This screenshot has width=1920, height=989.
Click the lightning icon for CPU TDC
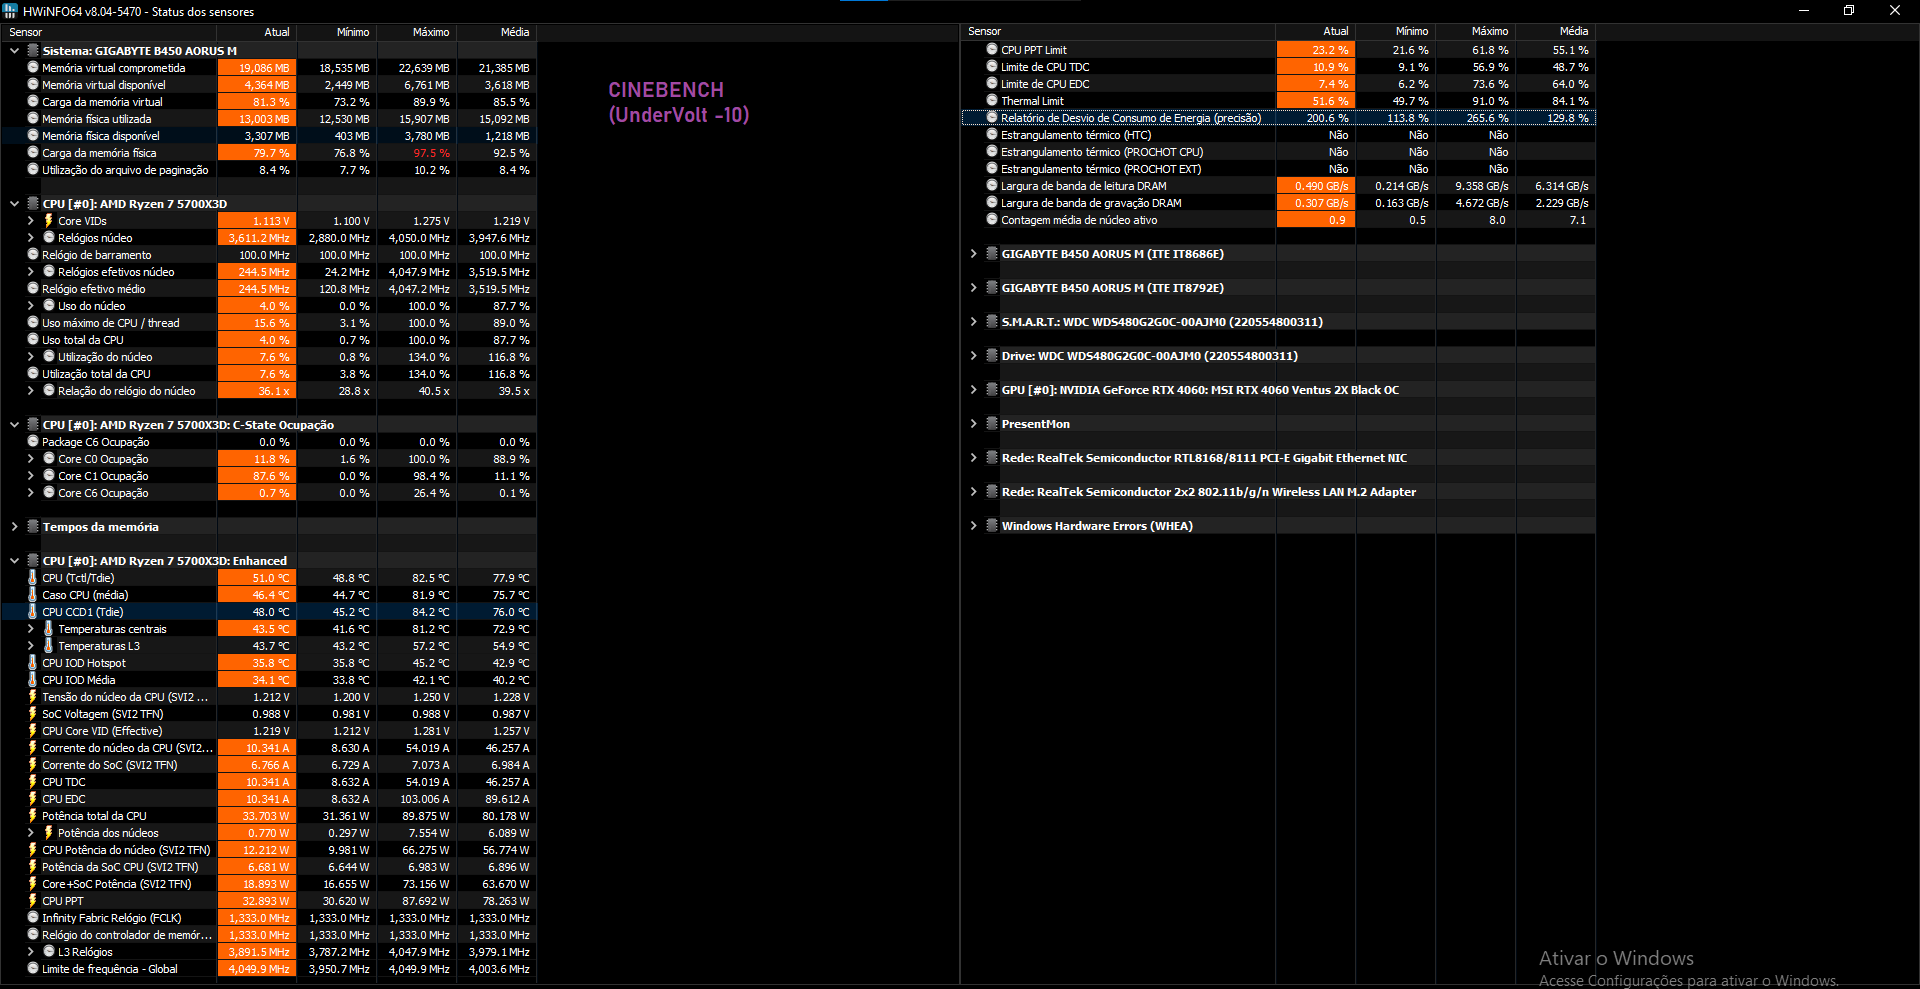tap(33, 782)
